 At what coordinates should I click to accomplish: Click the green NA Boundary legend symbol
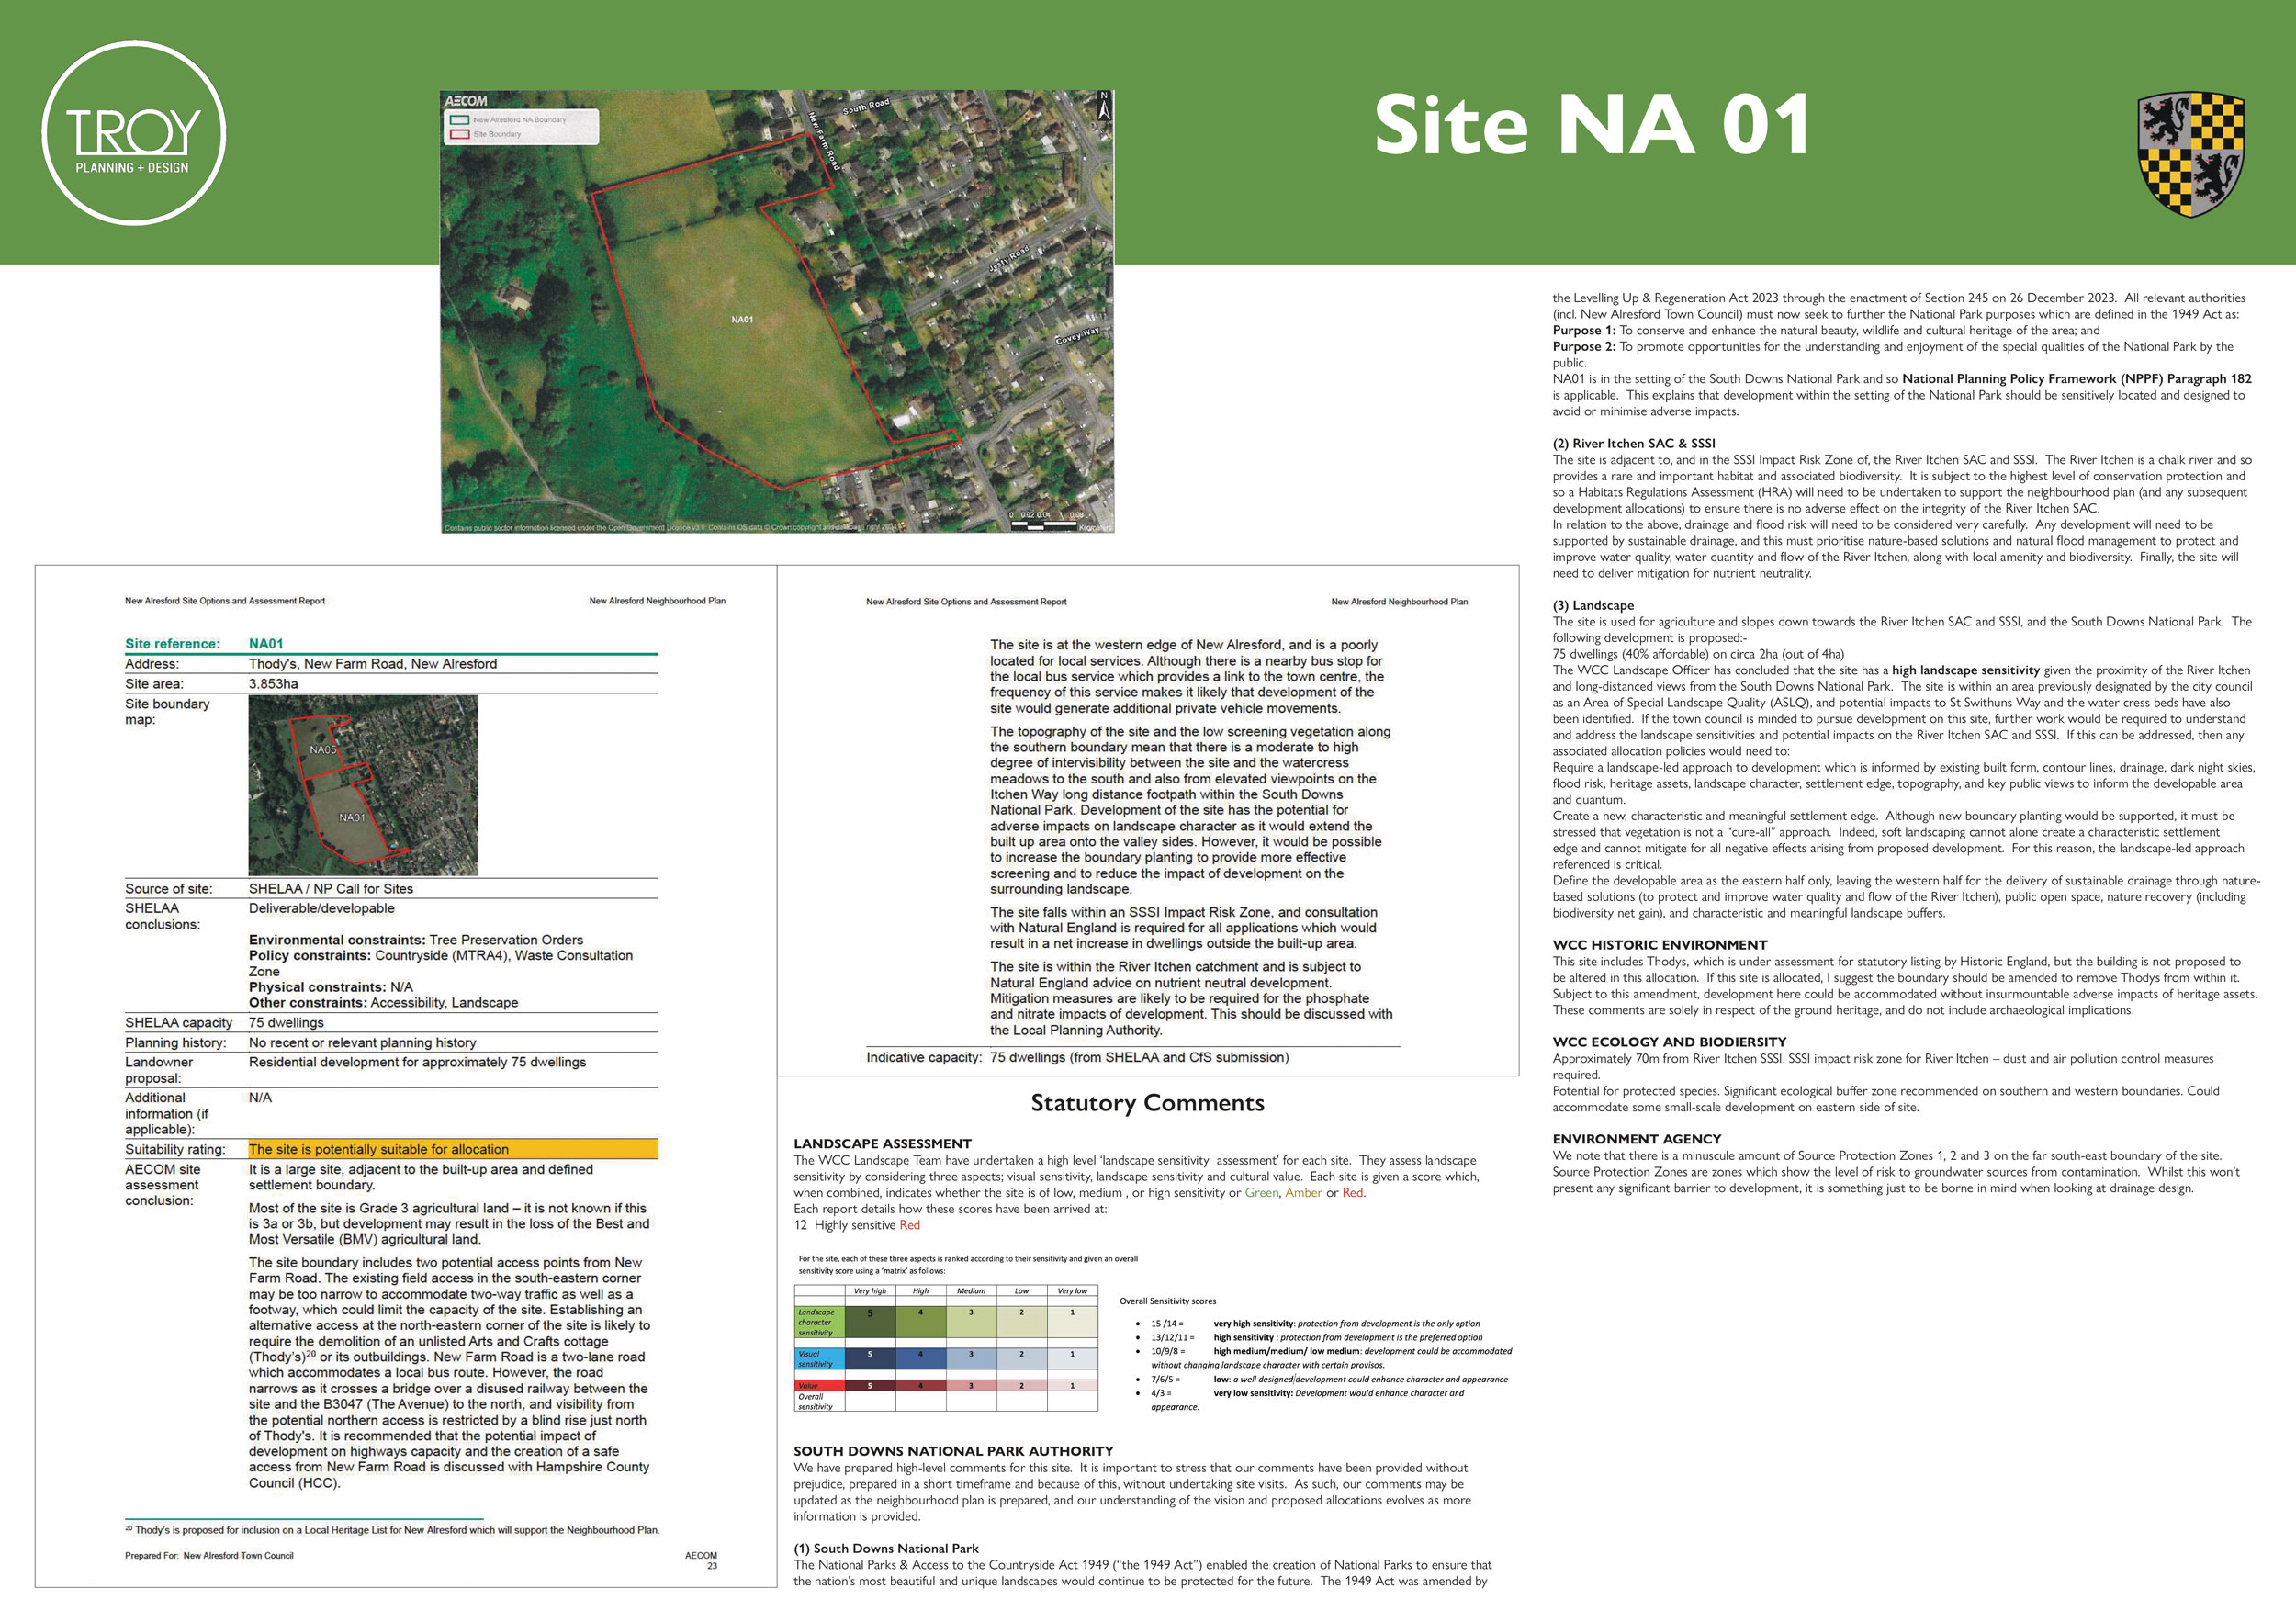tap(459, 120)
